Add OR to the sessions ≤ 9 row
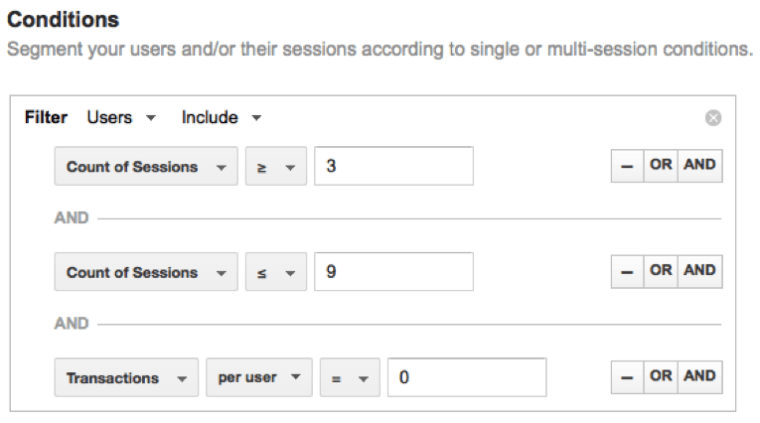The width and height of the screenshot is (760, 423). click(661, 271)
